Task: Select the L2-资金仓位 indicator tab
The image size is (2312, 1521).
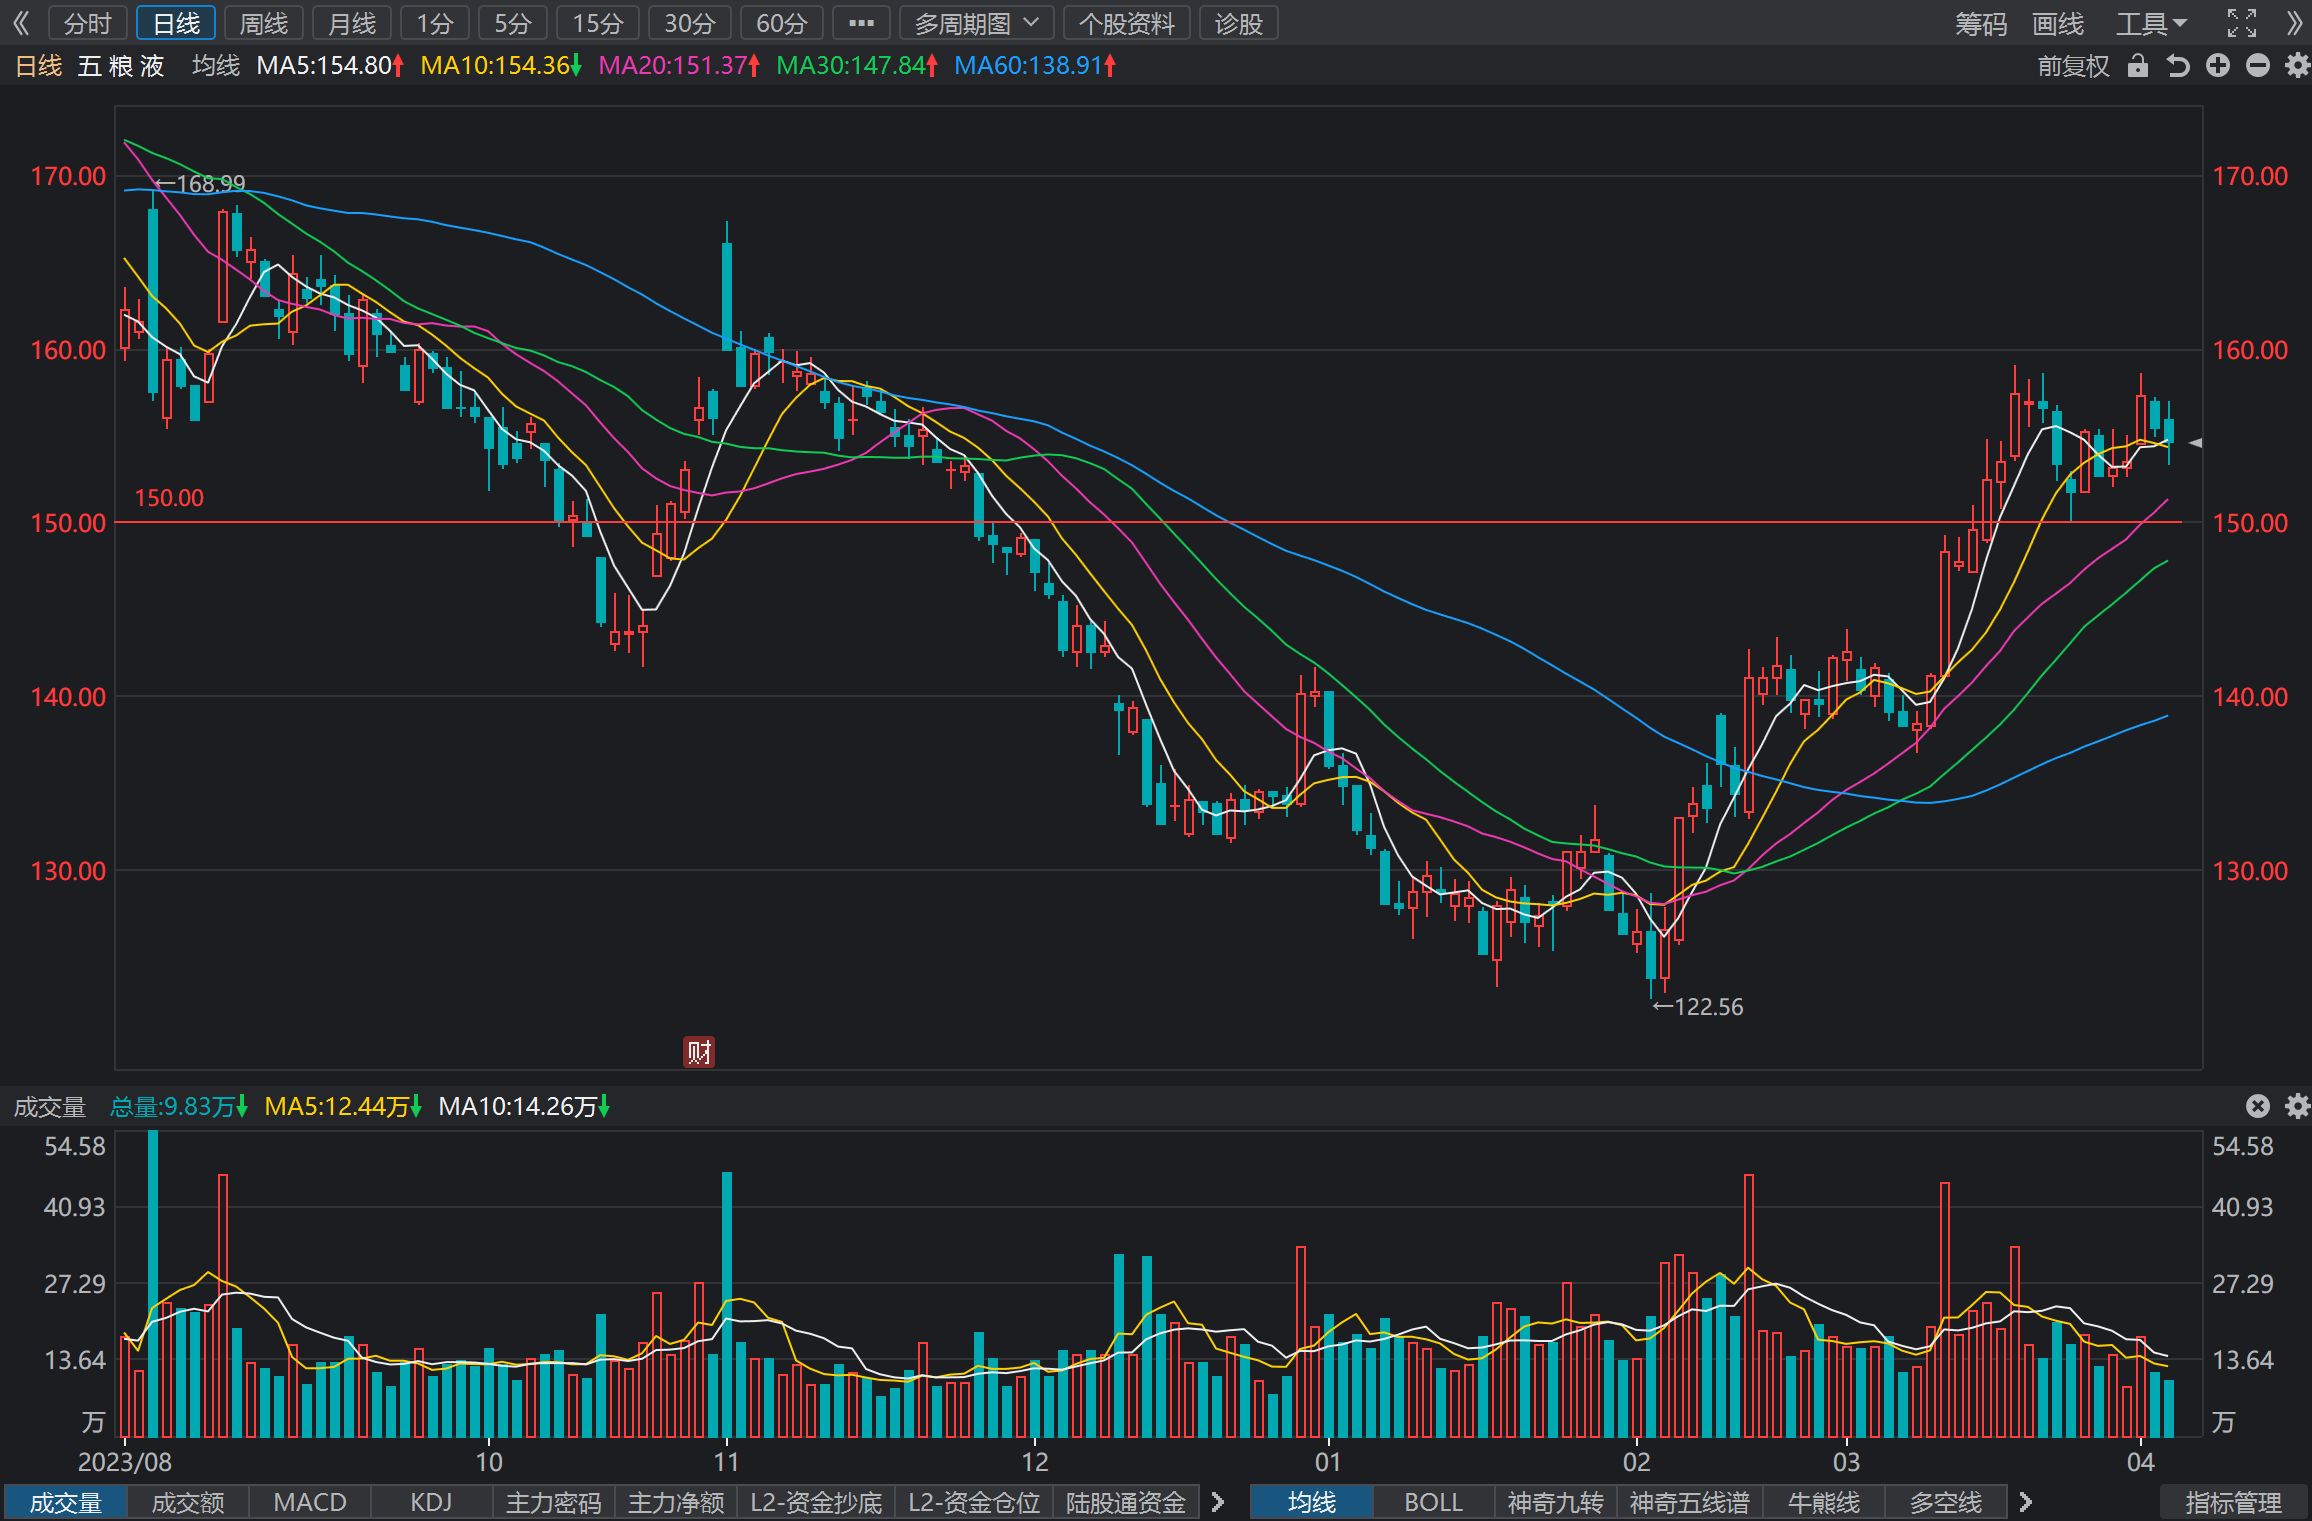Action: click(974, 1502)
